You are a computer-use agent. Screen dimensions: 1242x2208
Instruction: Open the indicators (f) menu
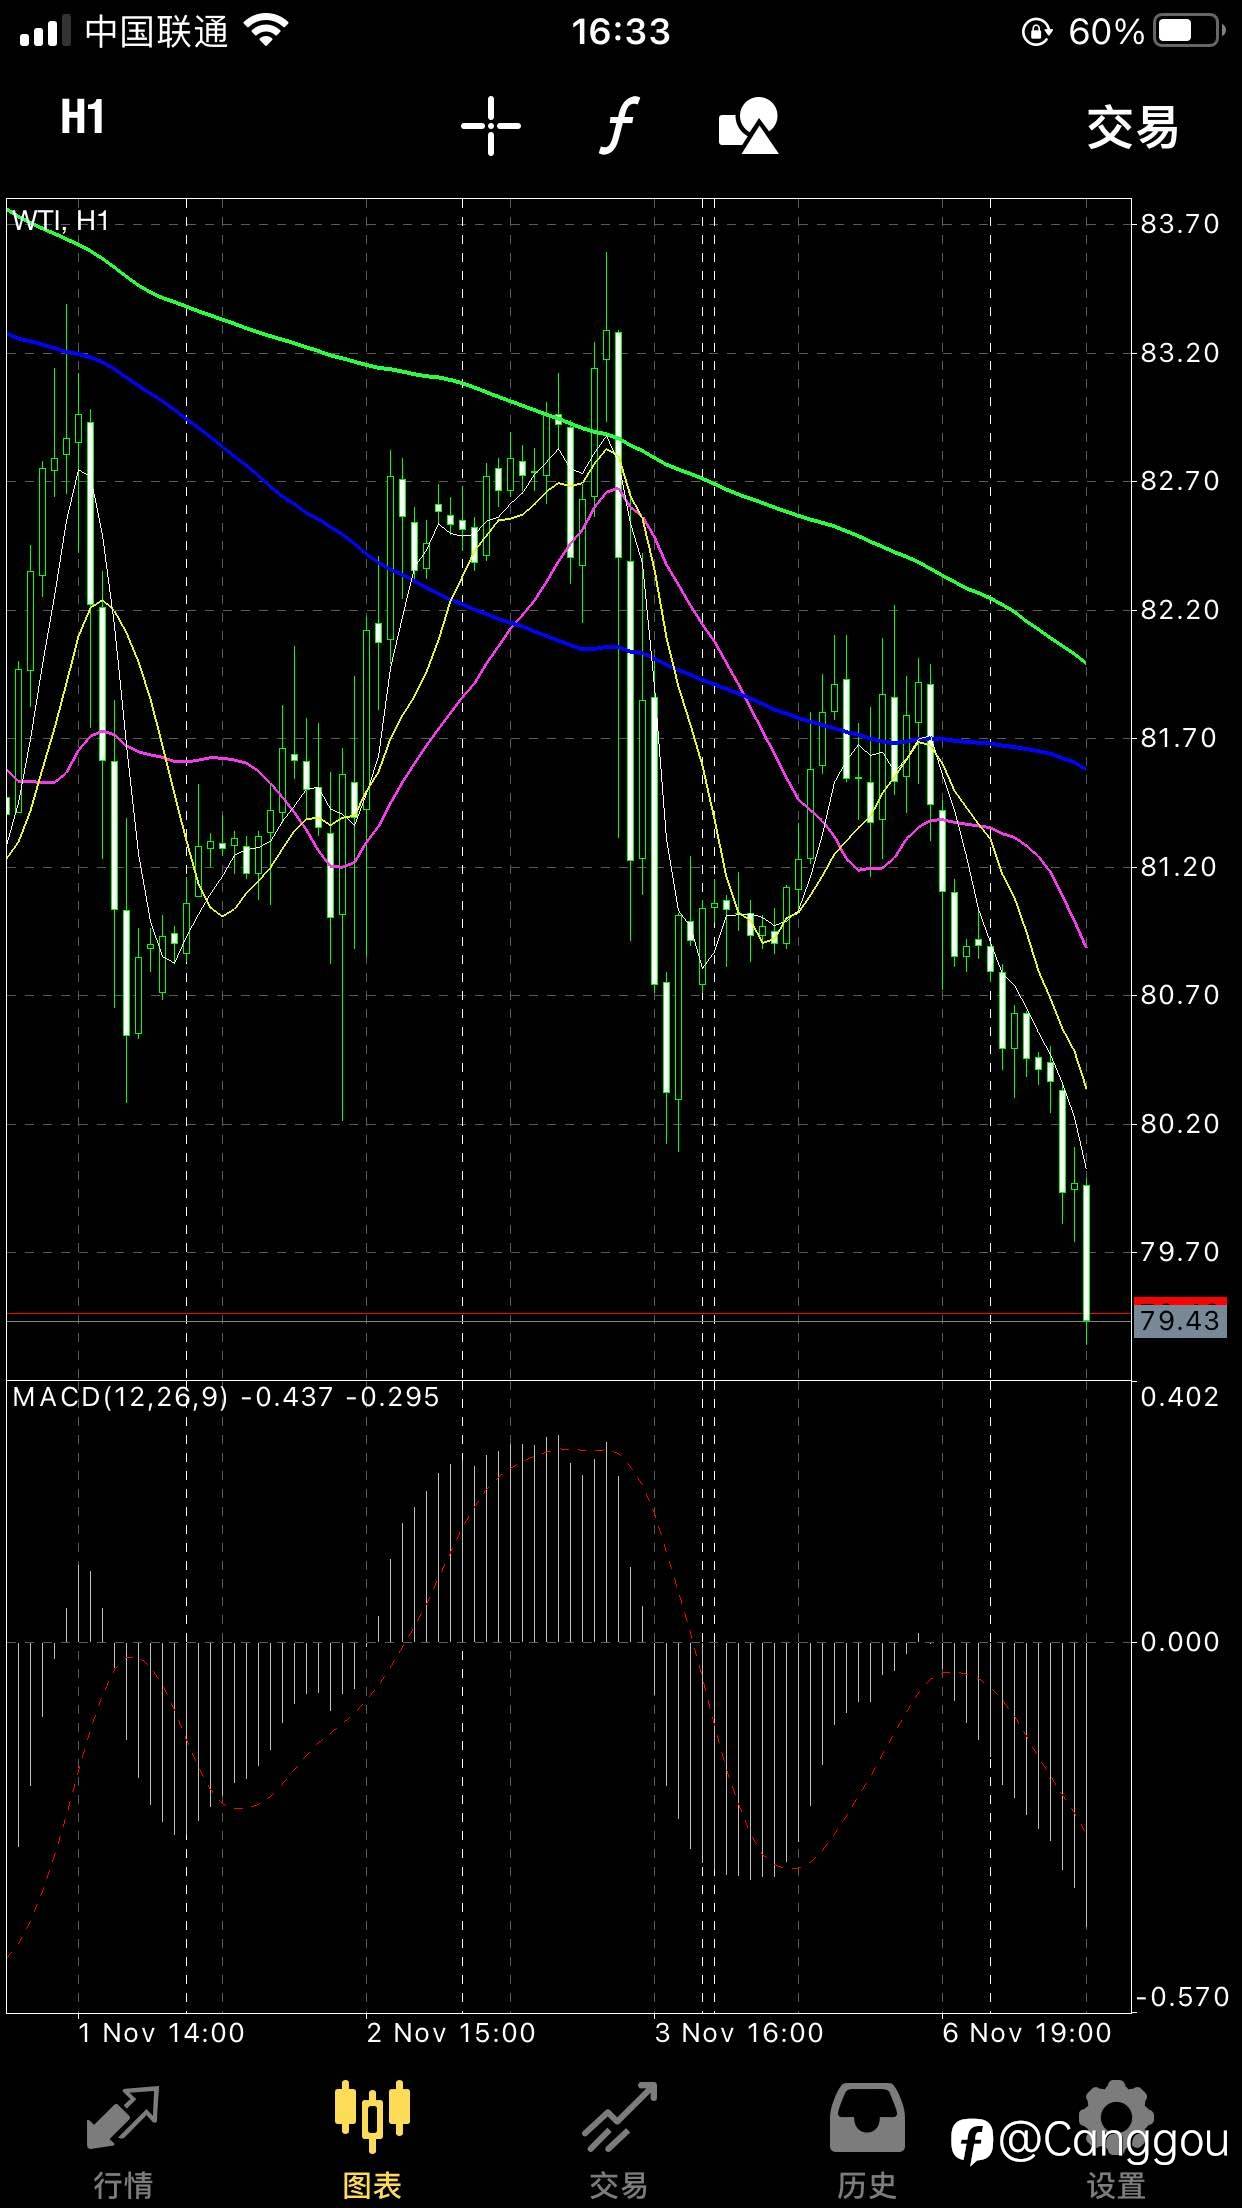(620, 126)
